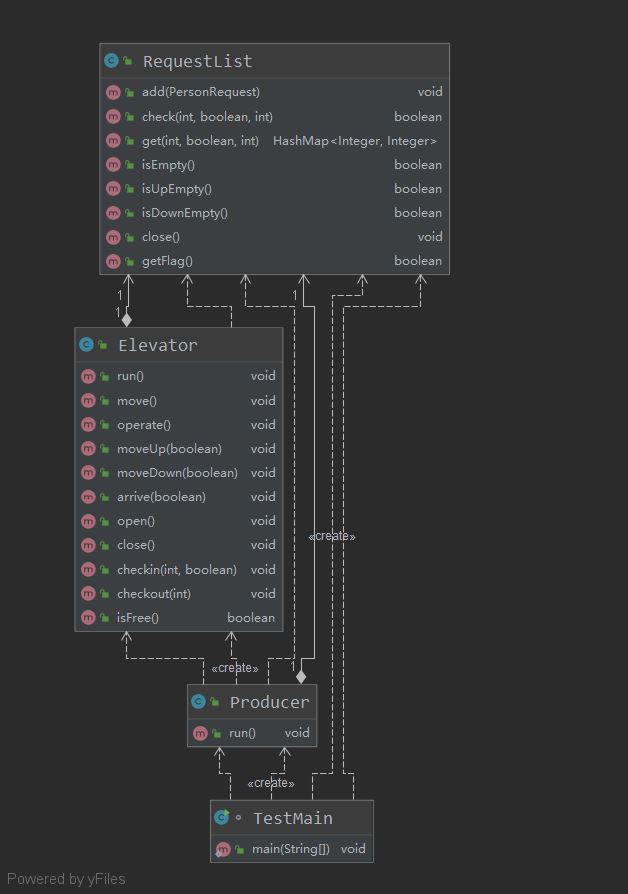Click the Elevator class icon

click(86, 344)
